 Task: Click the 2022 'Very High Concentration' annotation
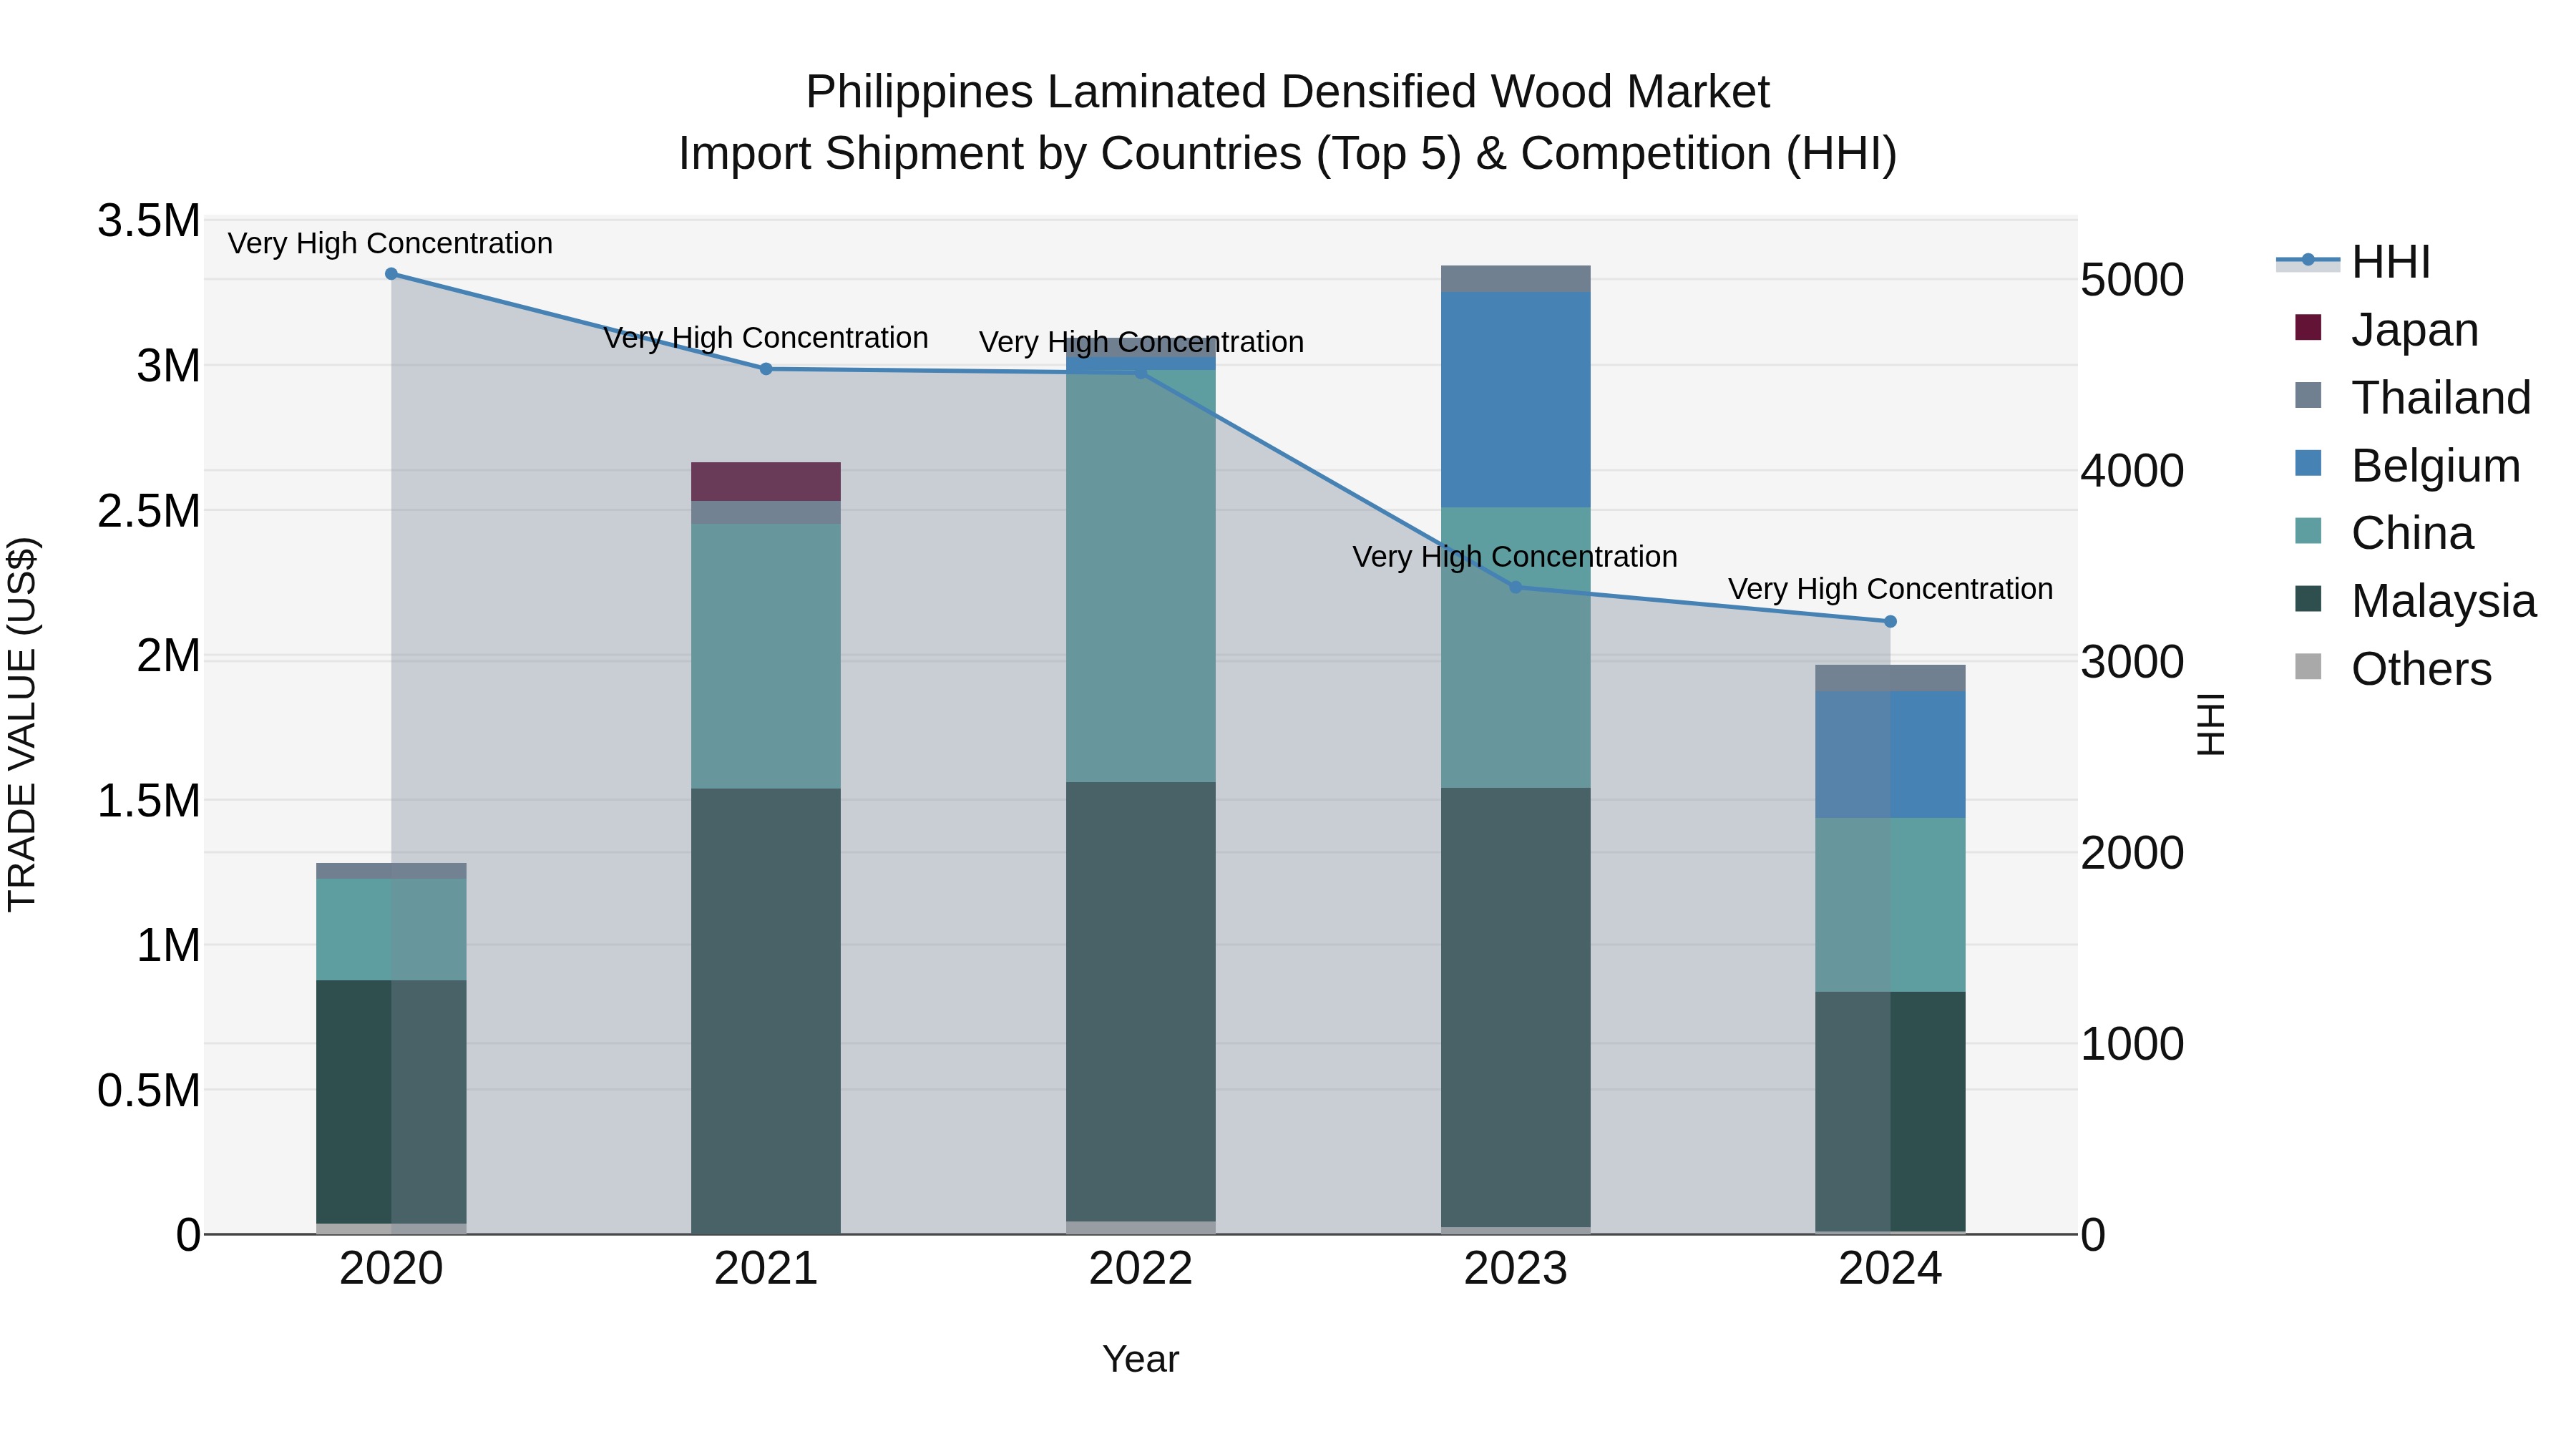click(1141, 342)
